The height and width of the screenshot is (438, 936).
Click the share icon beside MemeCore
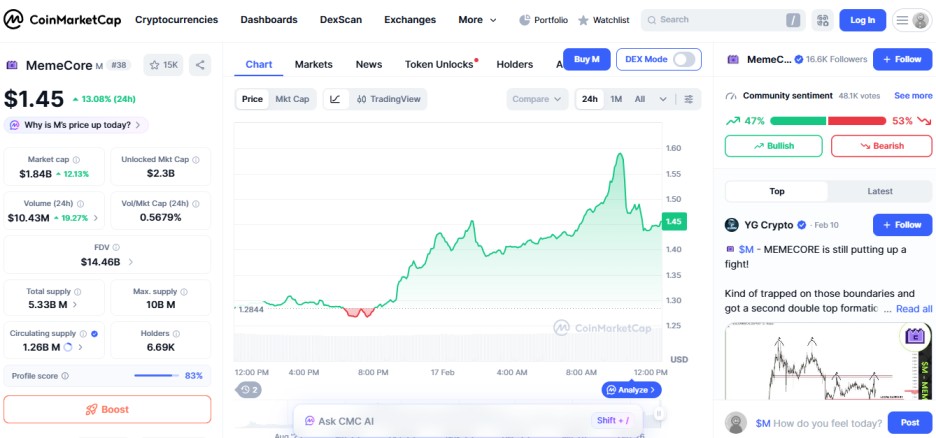[x=200, y=65]
